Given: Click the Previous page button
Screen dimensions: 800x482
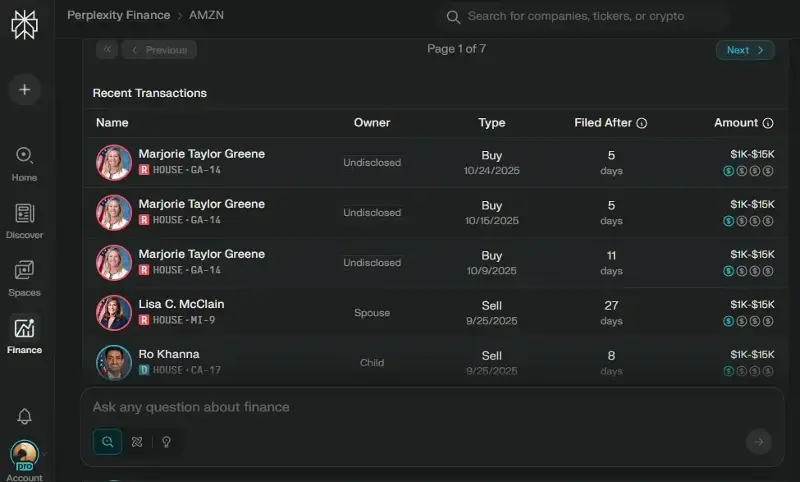Looking at the screenshot, I should point(159,50).
